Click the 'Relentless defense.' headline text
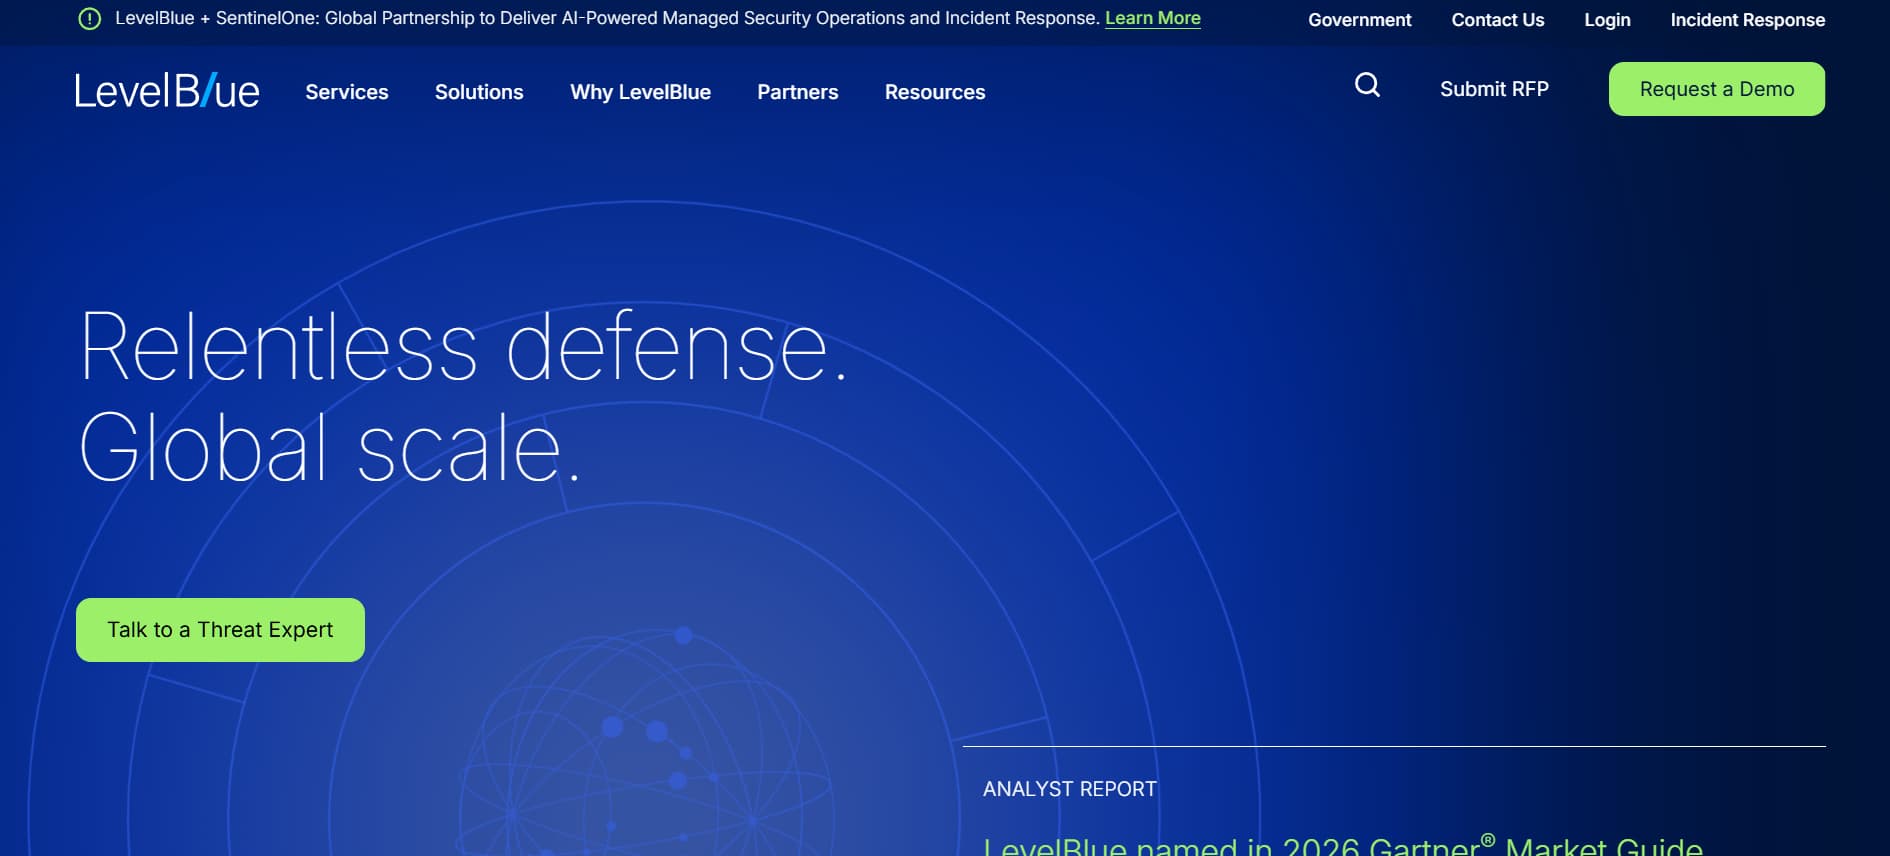 tap(463, 346)
